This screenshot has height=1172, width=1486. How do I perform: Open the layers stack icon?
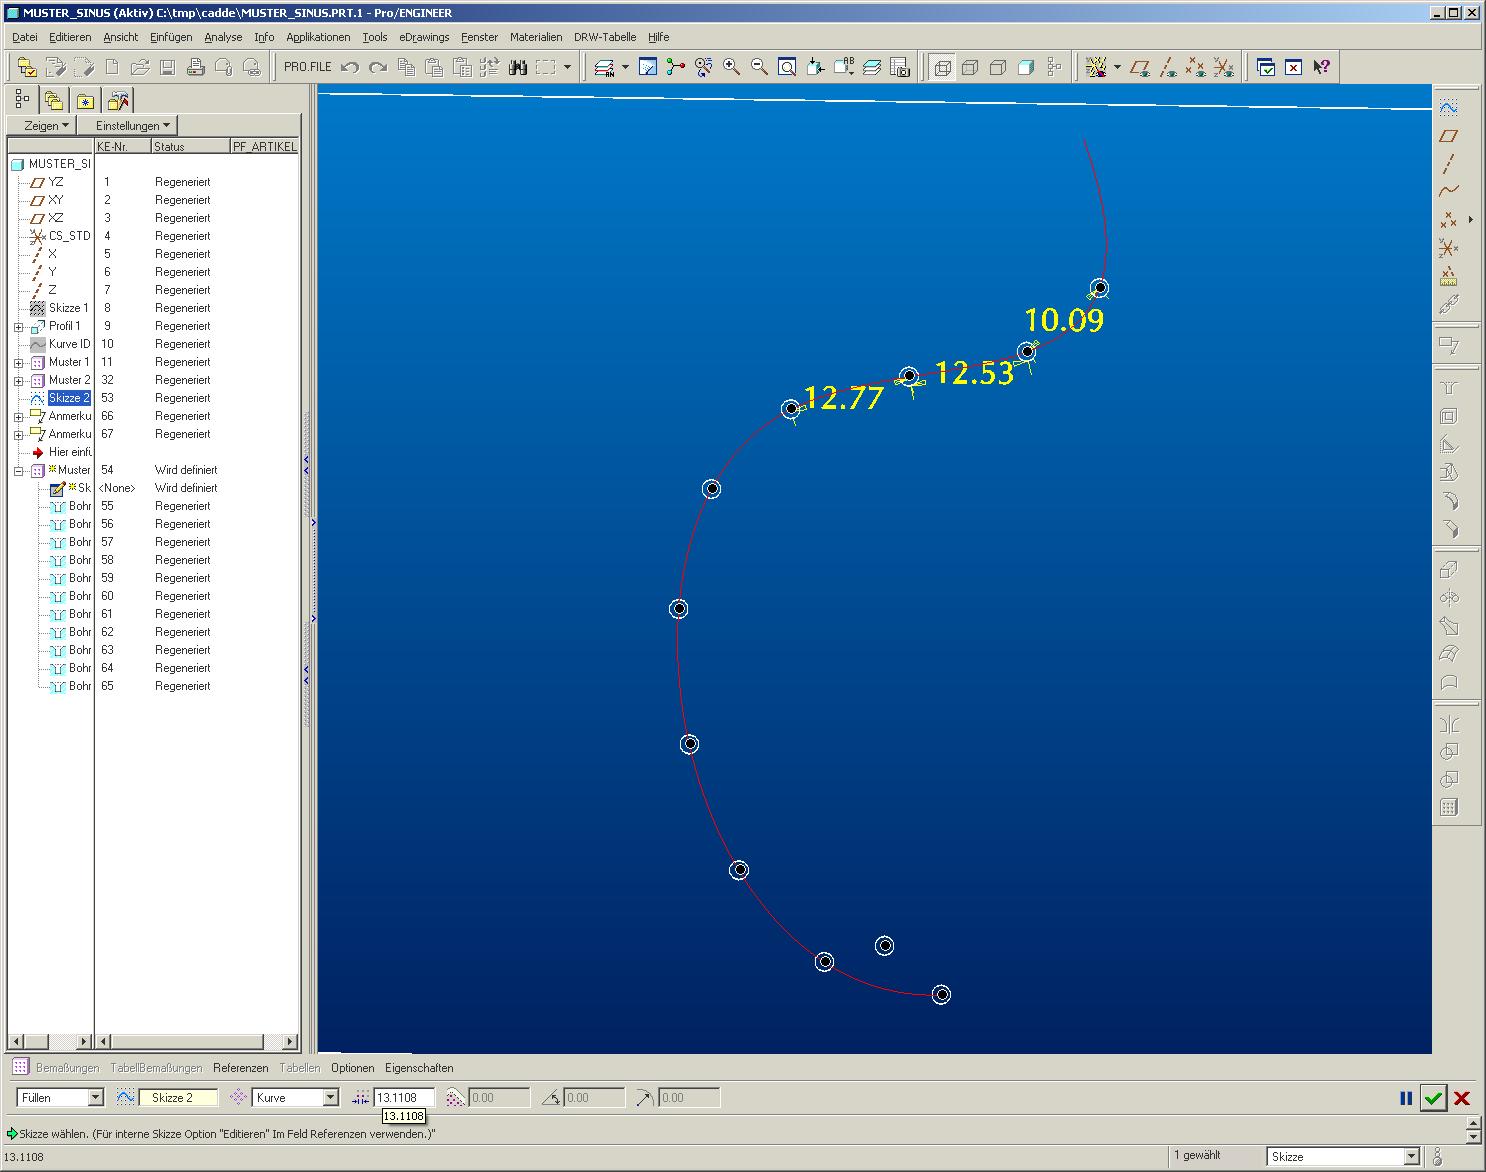point(872,67)
